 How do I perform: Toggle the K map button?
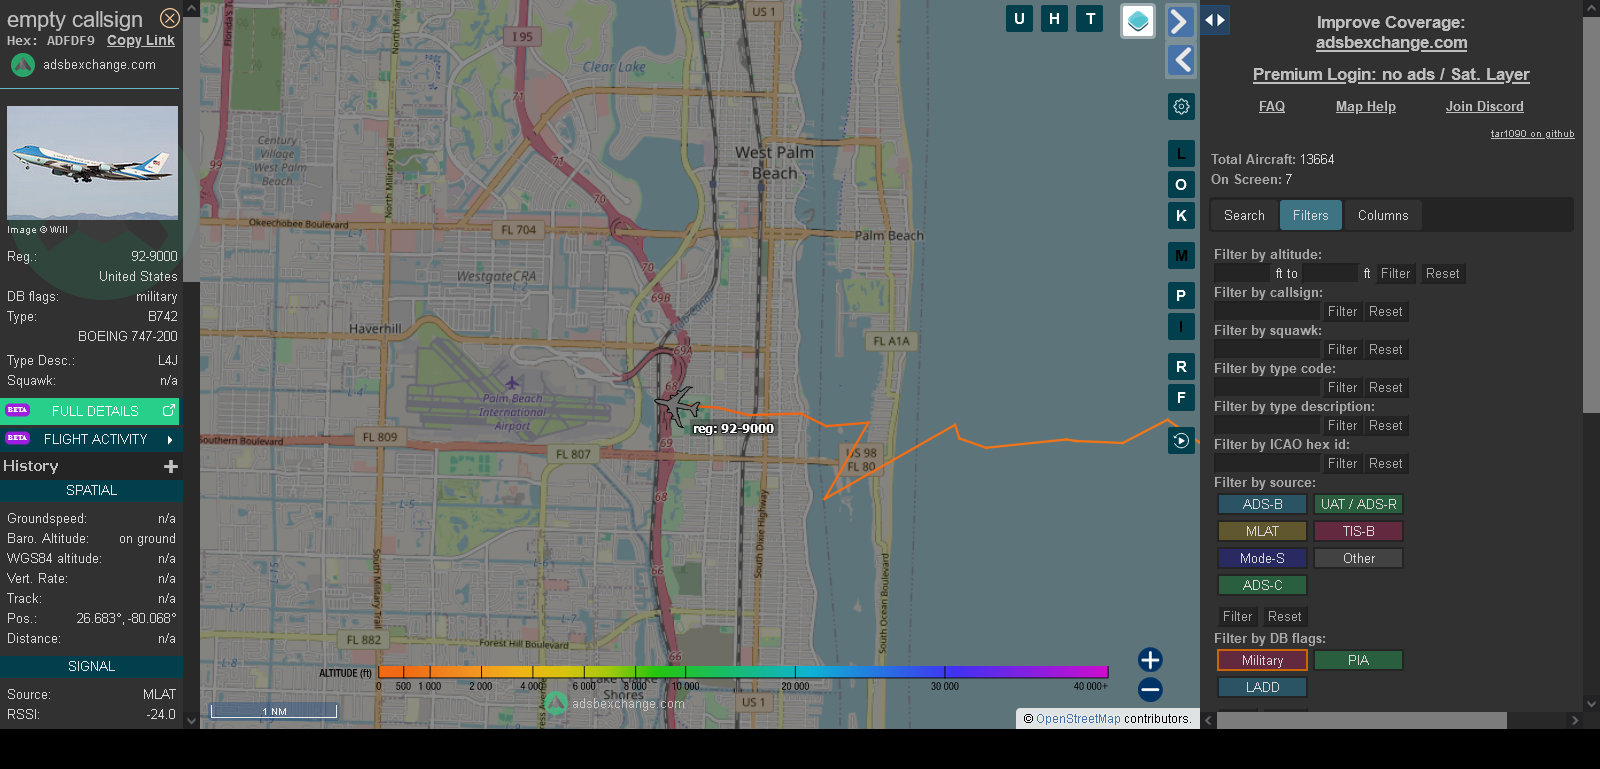click(x=1181, y=215)
